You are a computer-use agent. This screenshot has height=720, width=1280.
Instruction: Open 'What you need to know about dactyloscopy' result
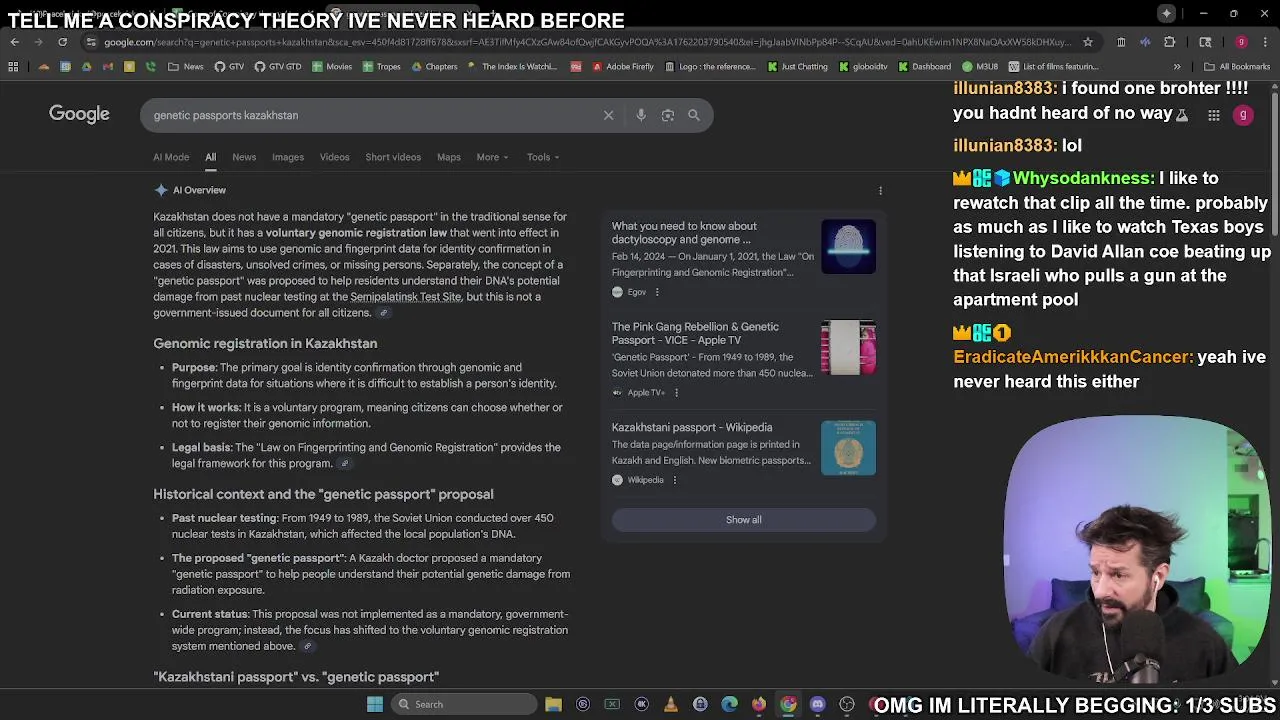coord(684,233)
